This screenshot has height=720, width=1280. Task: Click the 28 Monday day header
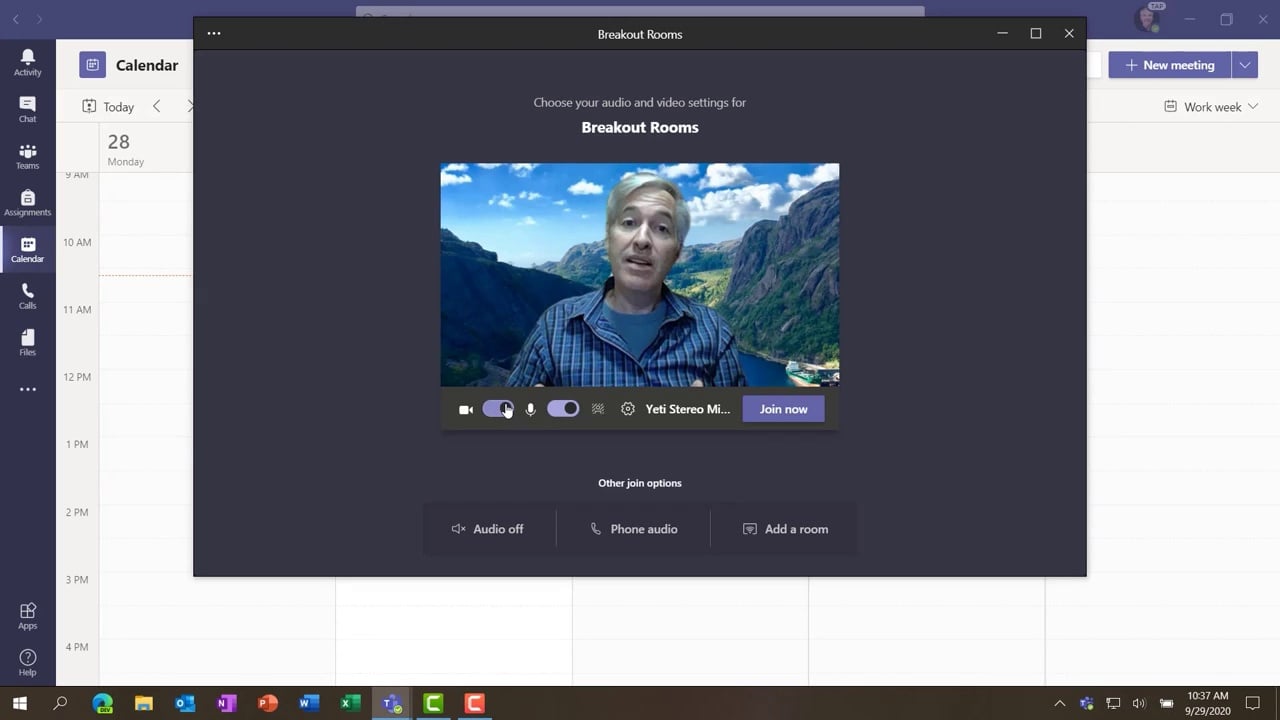pos(125,148)
